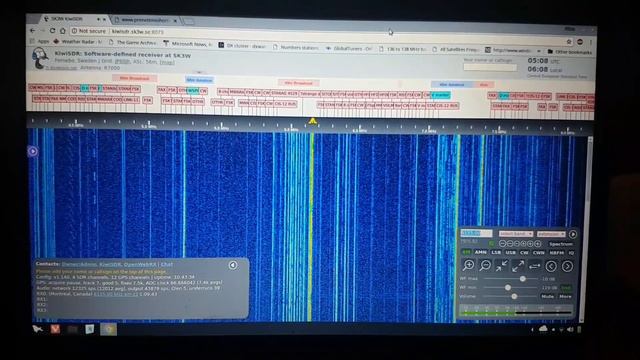This screenshot has height=360, width=640.
Task: Click the More button
Action: [x=565, y=296]
